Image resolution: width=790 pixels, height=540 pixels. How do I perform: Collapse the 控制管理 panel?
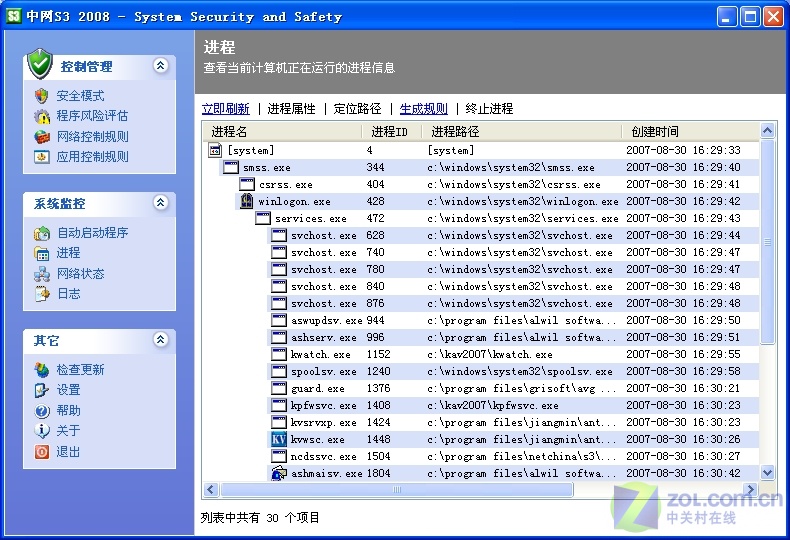pyautogui.click(x=160, y=65)
